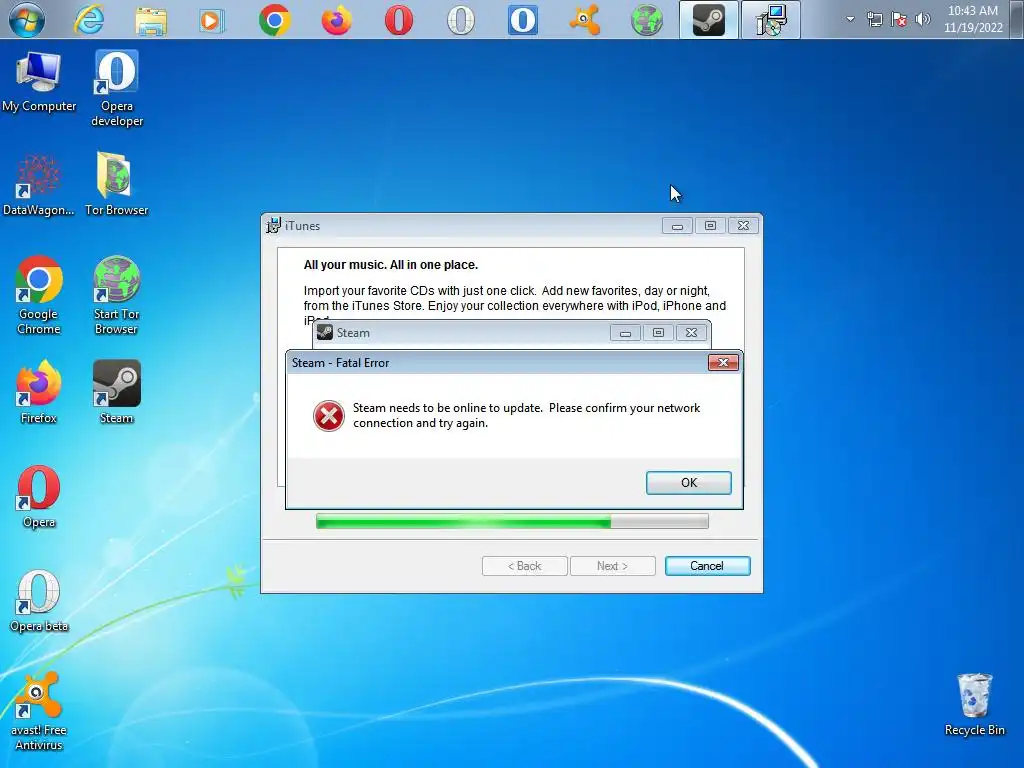
Task: Click Next in iTunes installer
Action: click(613, 566)
